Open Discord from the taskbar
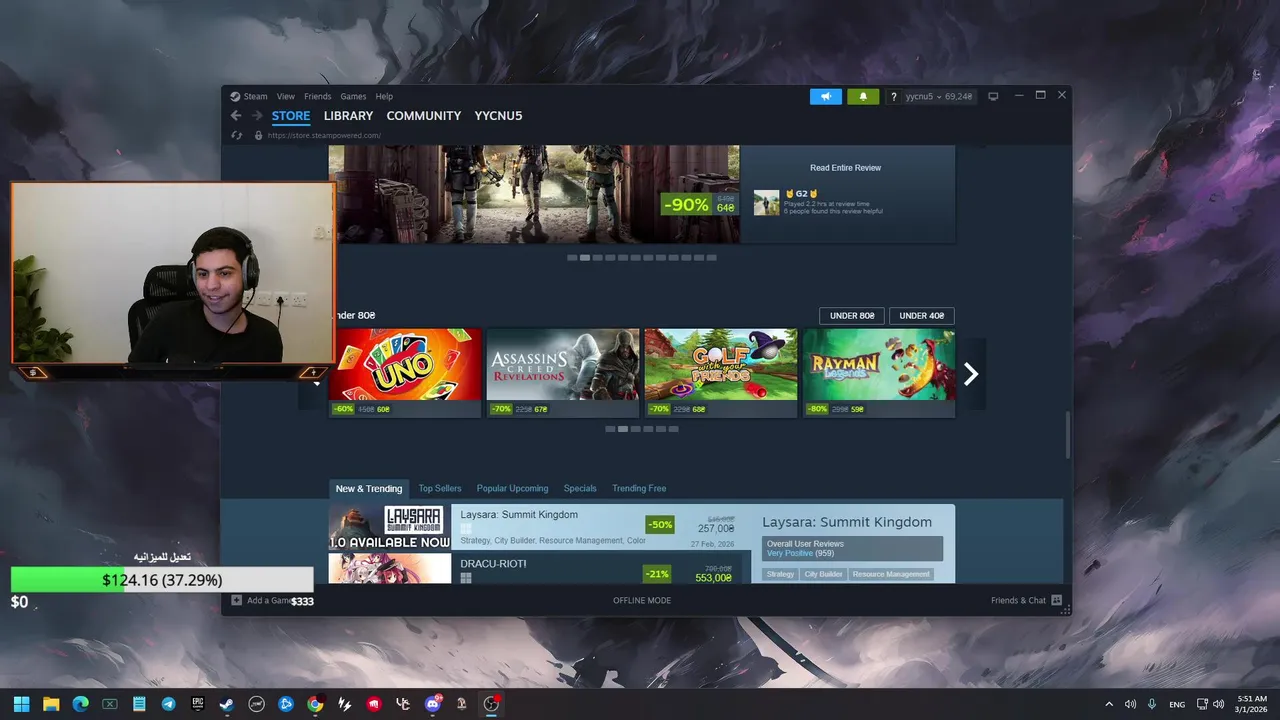1280x720 pixels. point(433,704)
